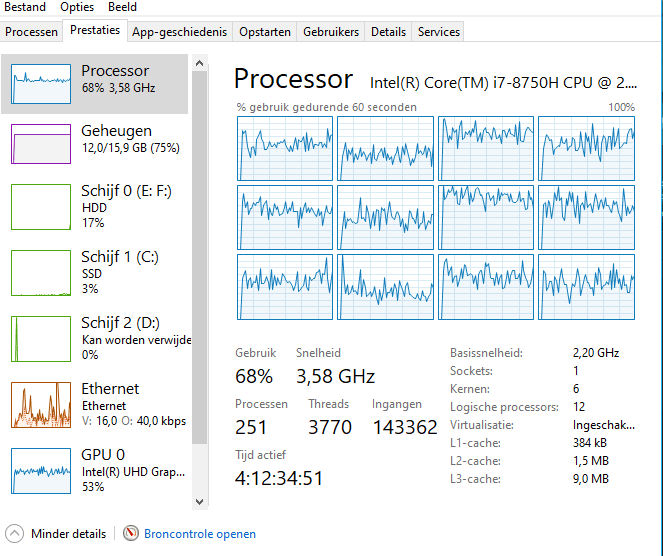Screen dimensions: 663x556
Task: Select the Schijf 2 (D:) graph icon
Action: 41,338
